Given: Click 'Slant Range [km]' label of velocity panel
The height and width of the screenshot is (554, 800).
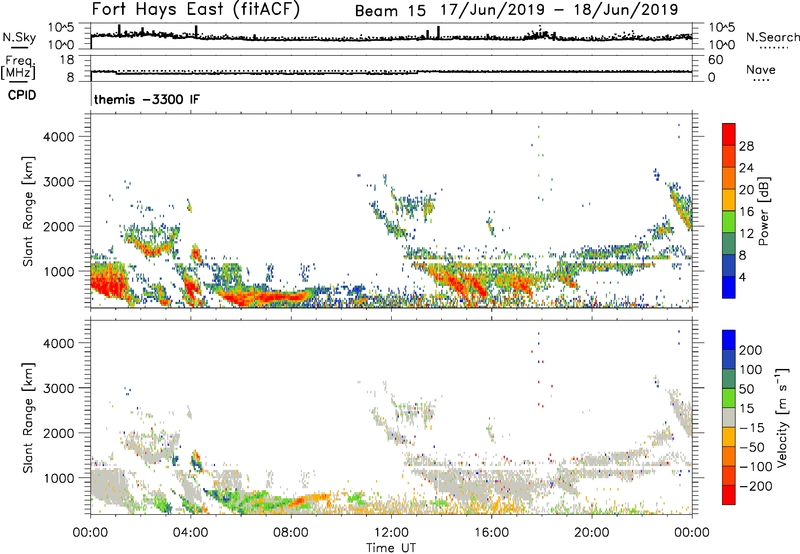Looking at the screenshot, I should [29, 418].
